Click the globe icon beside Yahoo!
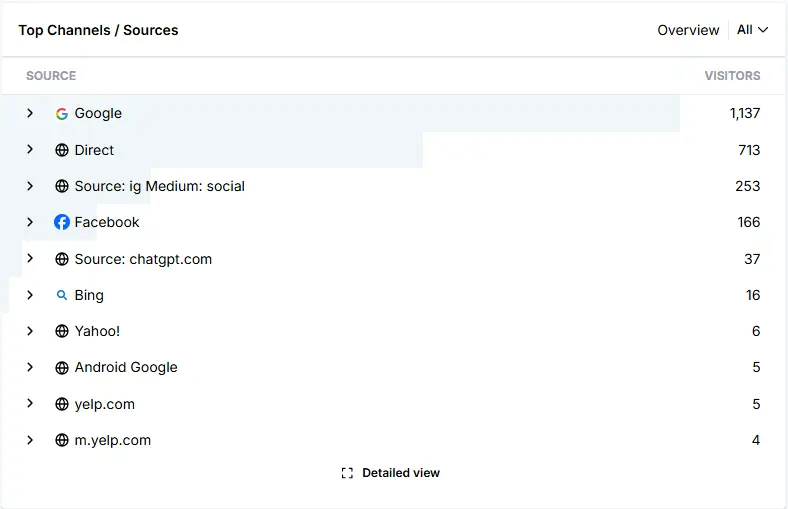Image resolution: width=788 pixels, height=509 pixels. (62, 331)
